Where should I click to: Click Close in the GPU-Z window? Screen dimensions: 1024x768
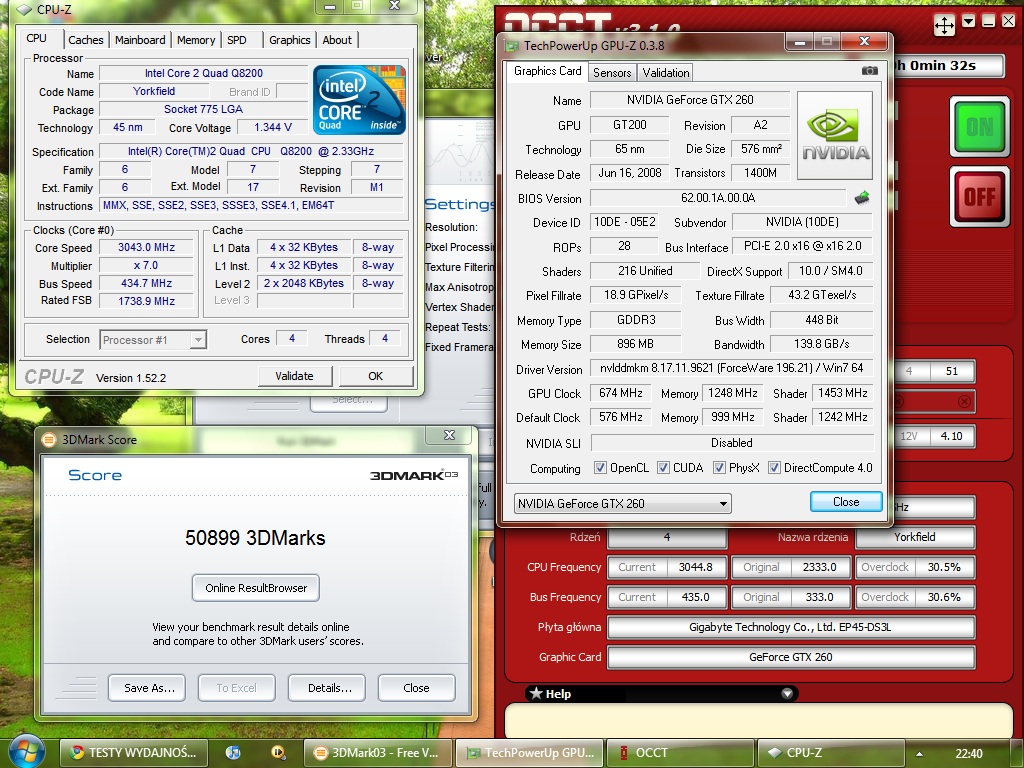coord(846,502)
